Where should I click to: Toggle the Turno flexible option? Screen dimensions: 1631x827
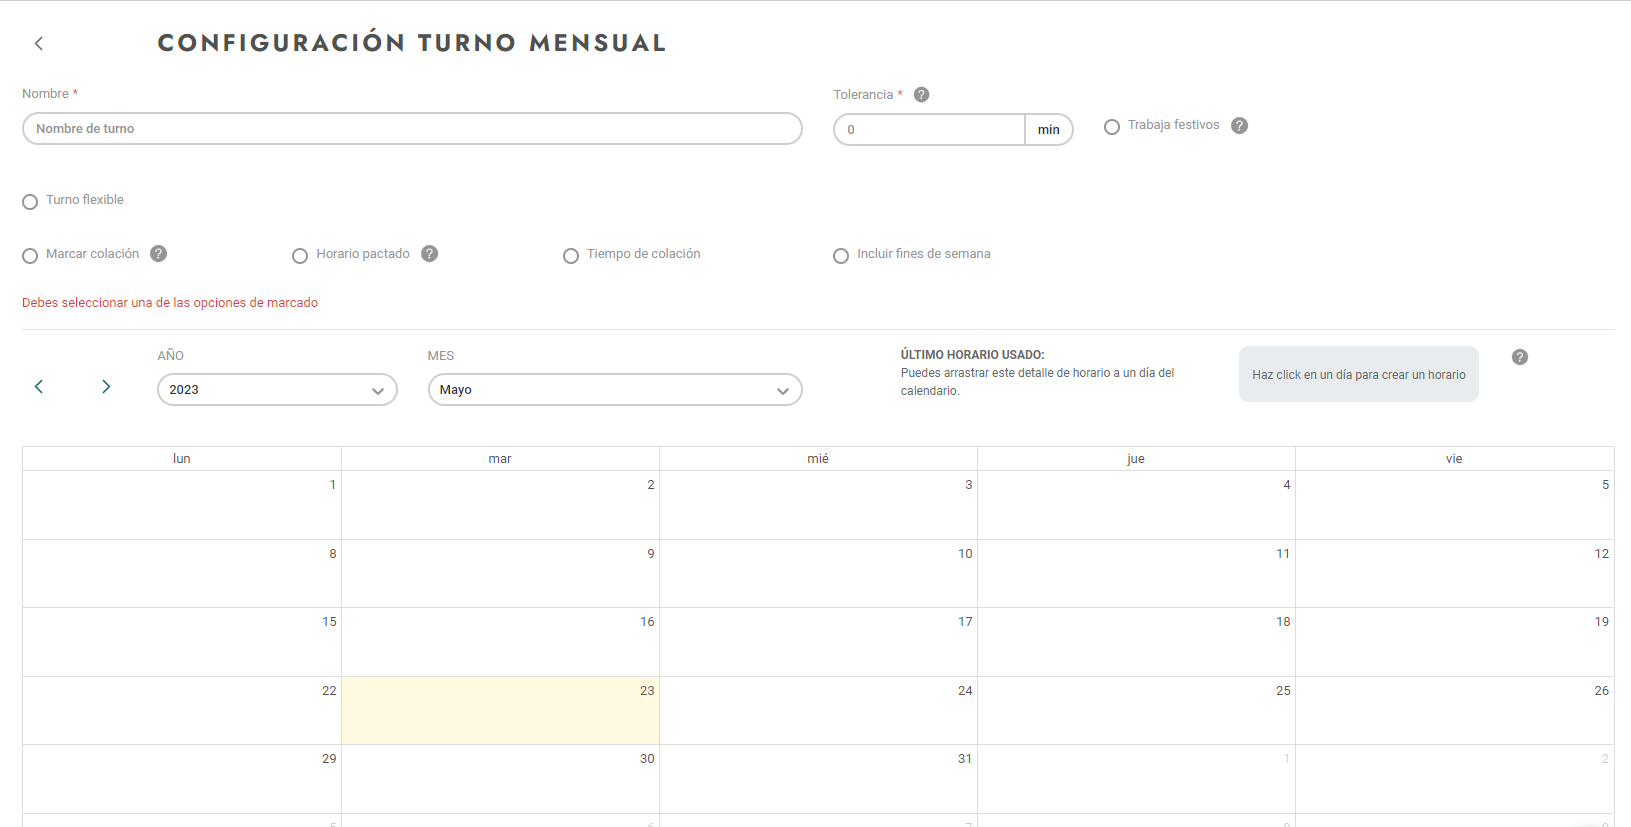click(x=30, y=202)
